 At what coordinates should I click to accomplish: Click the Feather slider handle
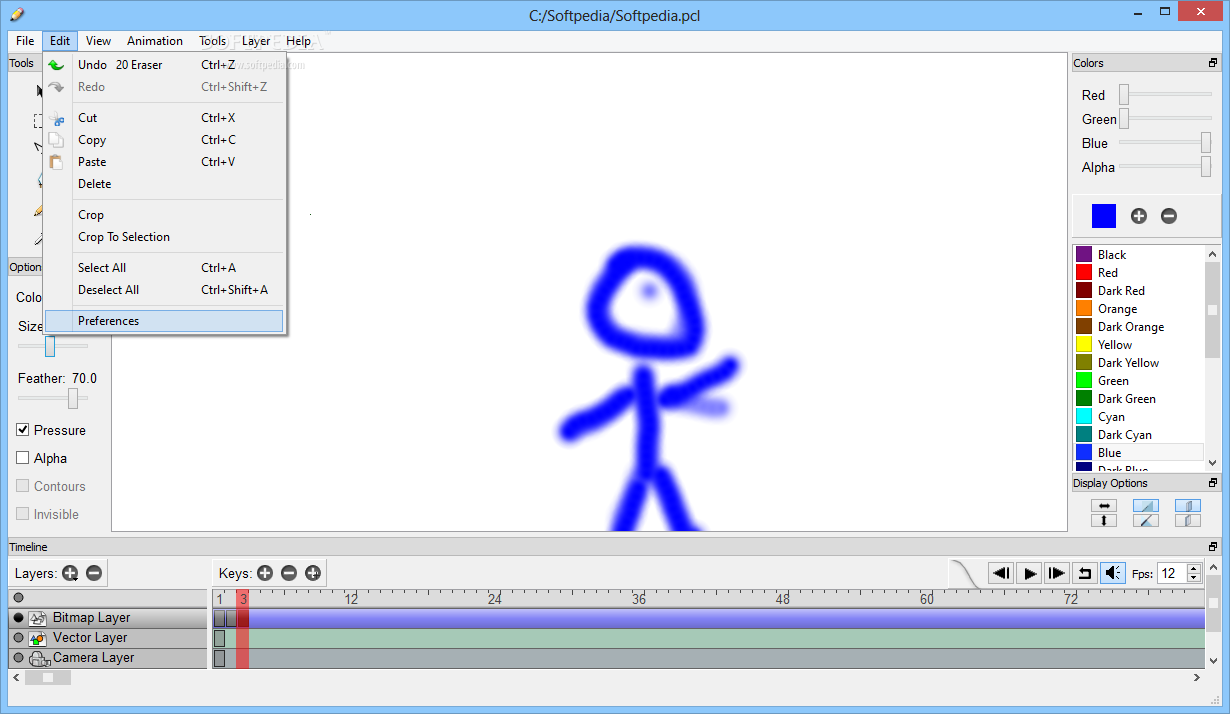[73, 398]
